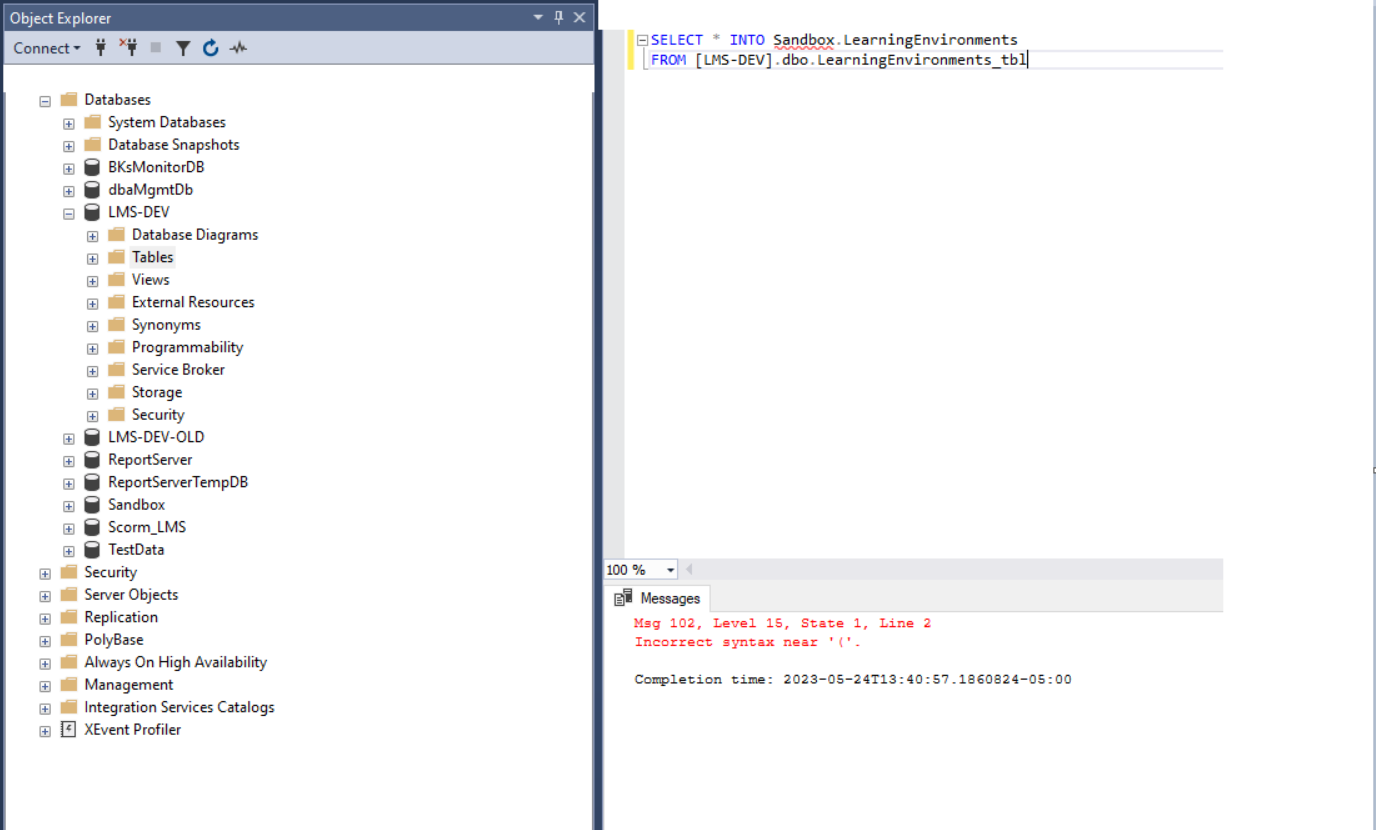The image size is (1376, 830).
Task: Launch Activity Monitor from the toolbar
Action: click(x=238, y=48)
